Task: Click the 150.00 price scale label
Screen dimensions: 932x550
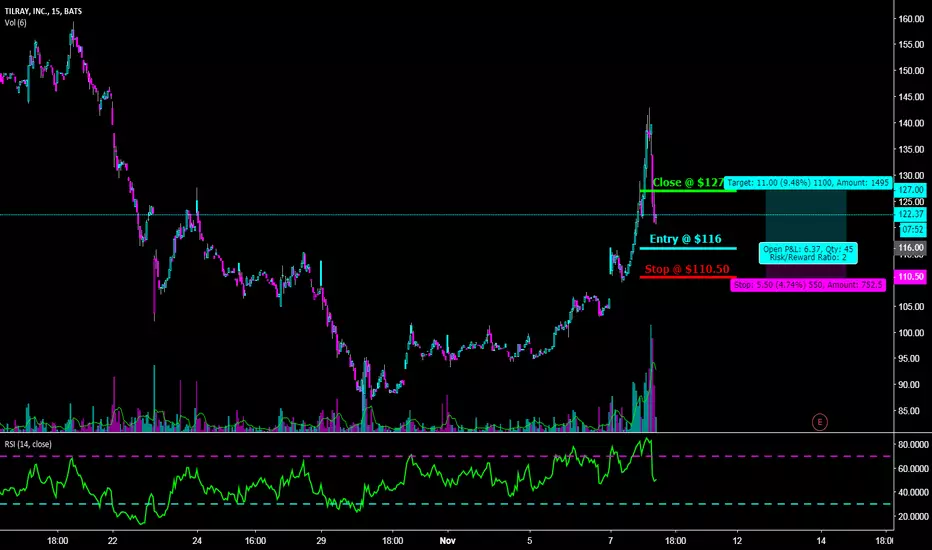Action: coord(911,71)
